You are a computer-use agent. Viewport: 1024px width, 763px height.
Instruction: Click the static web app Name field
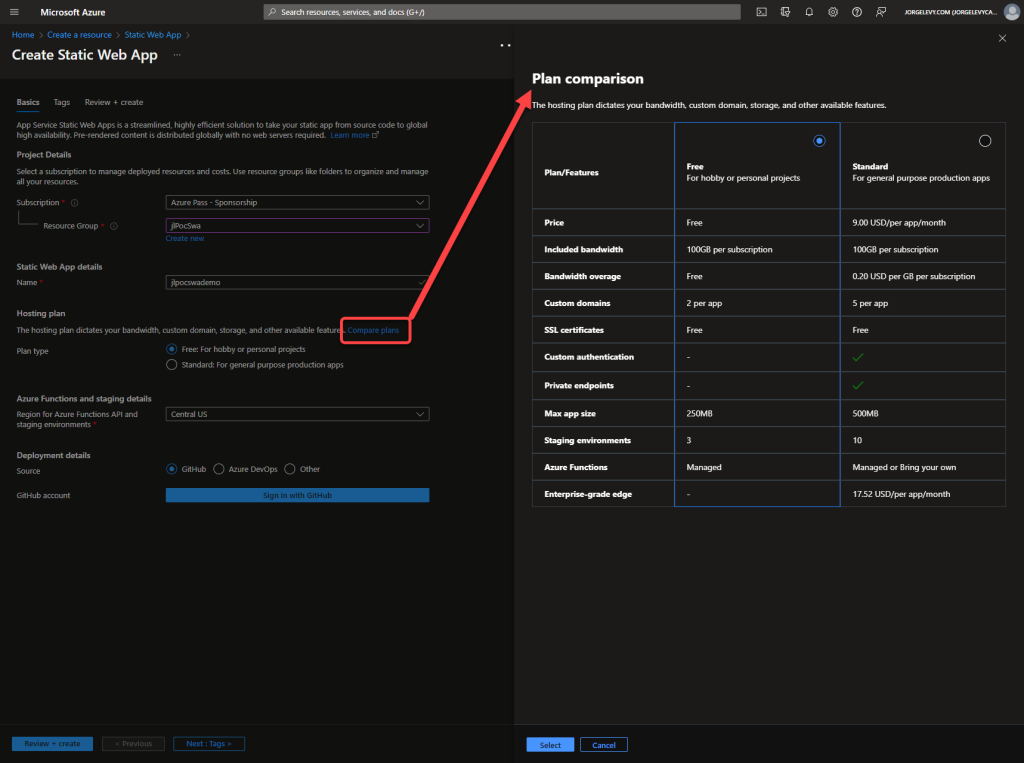point(297,282)
